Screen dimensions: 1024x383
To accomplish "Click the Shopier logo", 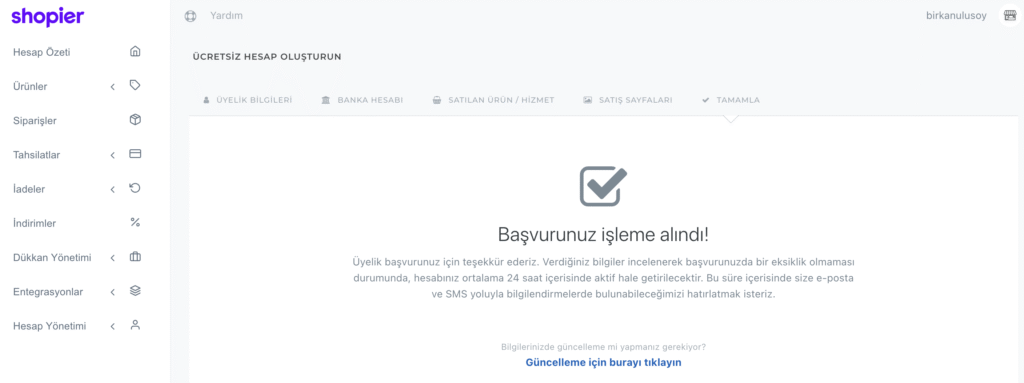I will [48, 16].
